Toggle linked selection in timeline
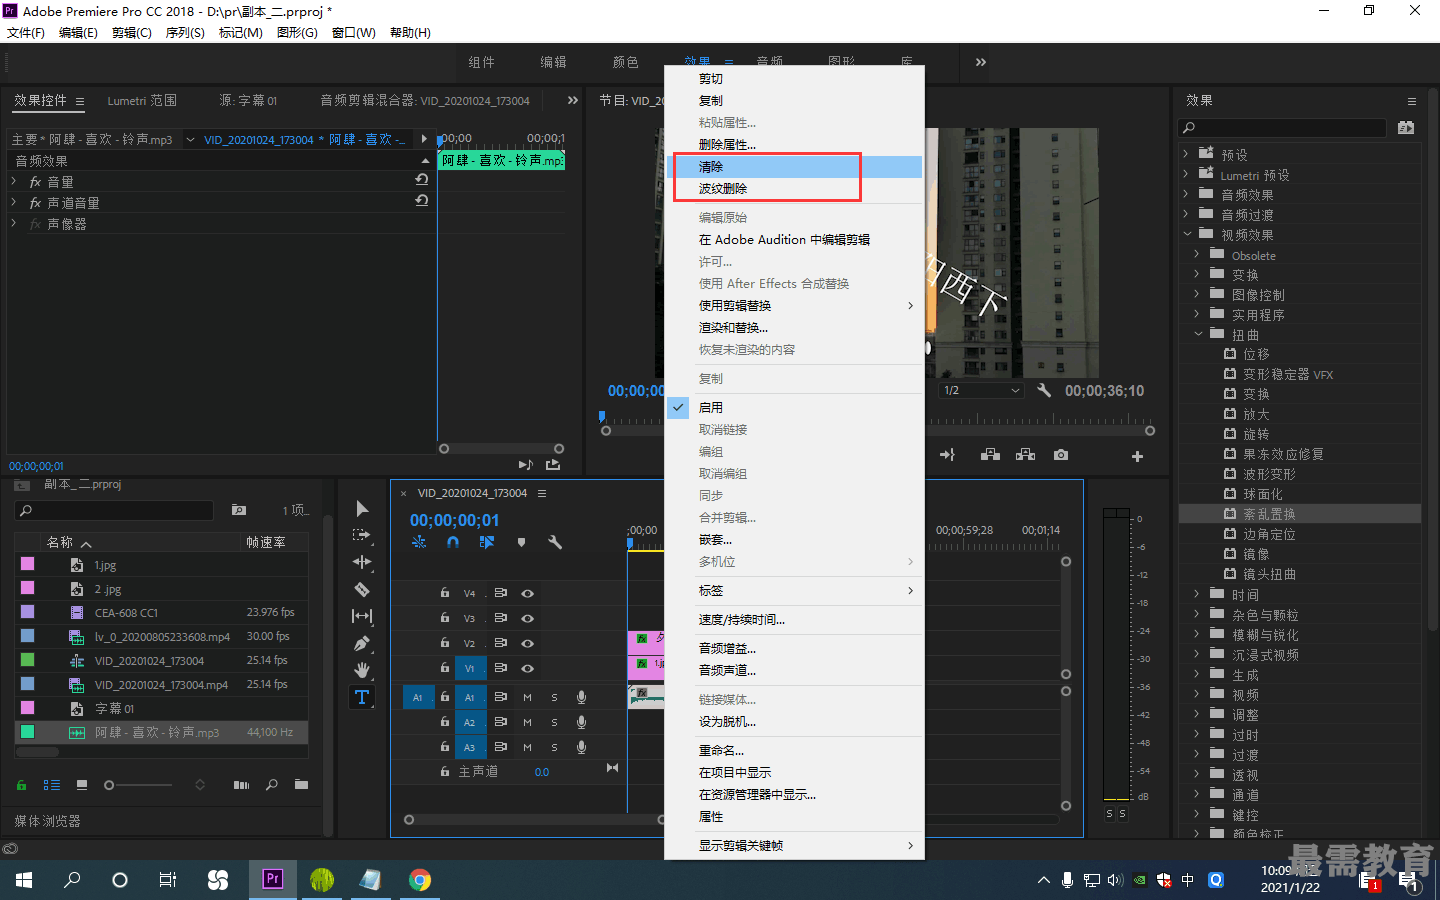 487,542
